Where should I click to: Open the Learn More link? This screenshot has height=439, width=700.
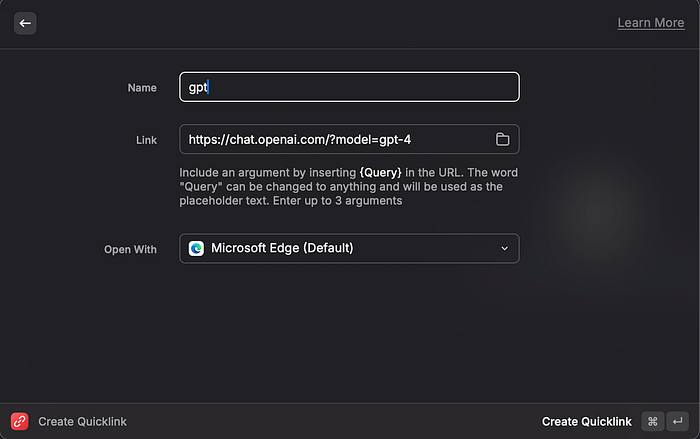pos(651,23)
